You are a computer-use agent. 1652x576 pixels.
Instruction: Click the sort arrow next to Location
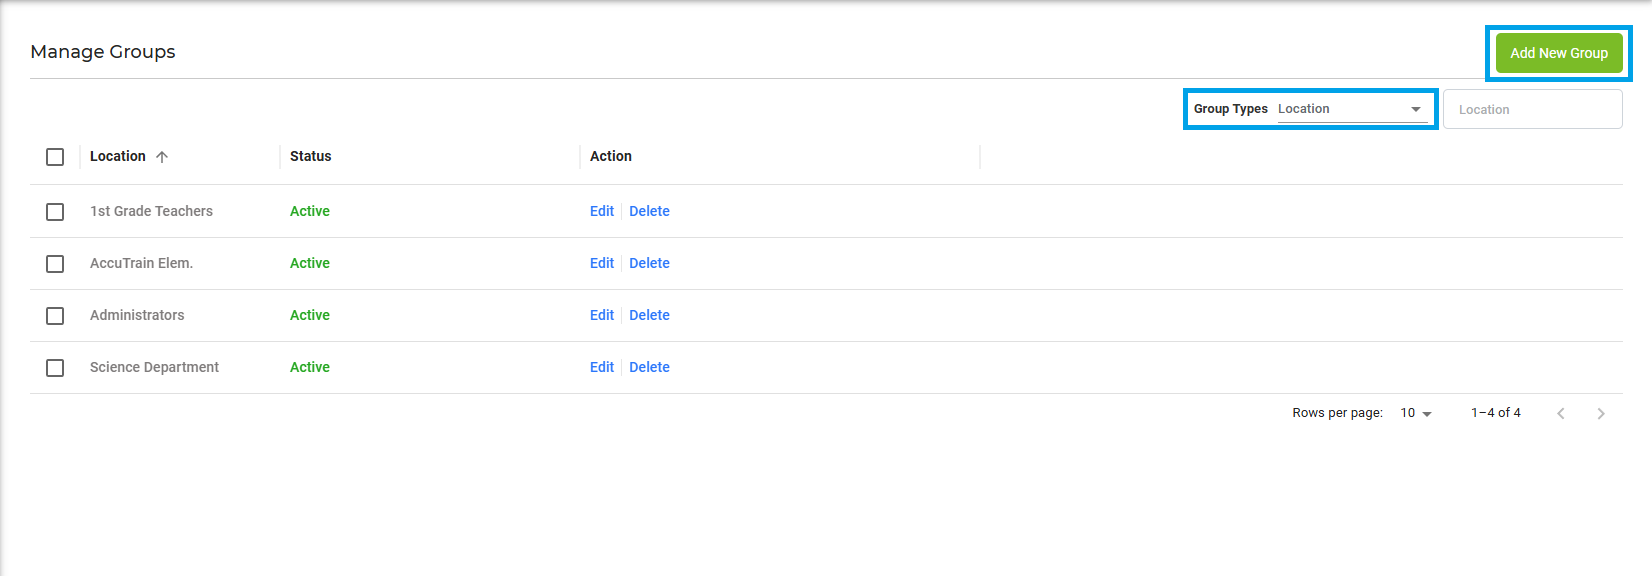[x=162, y=157]
